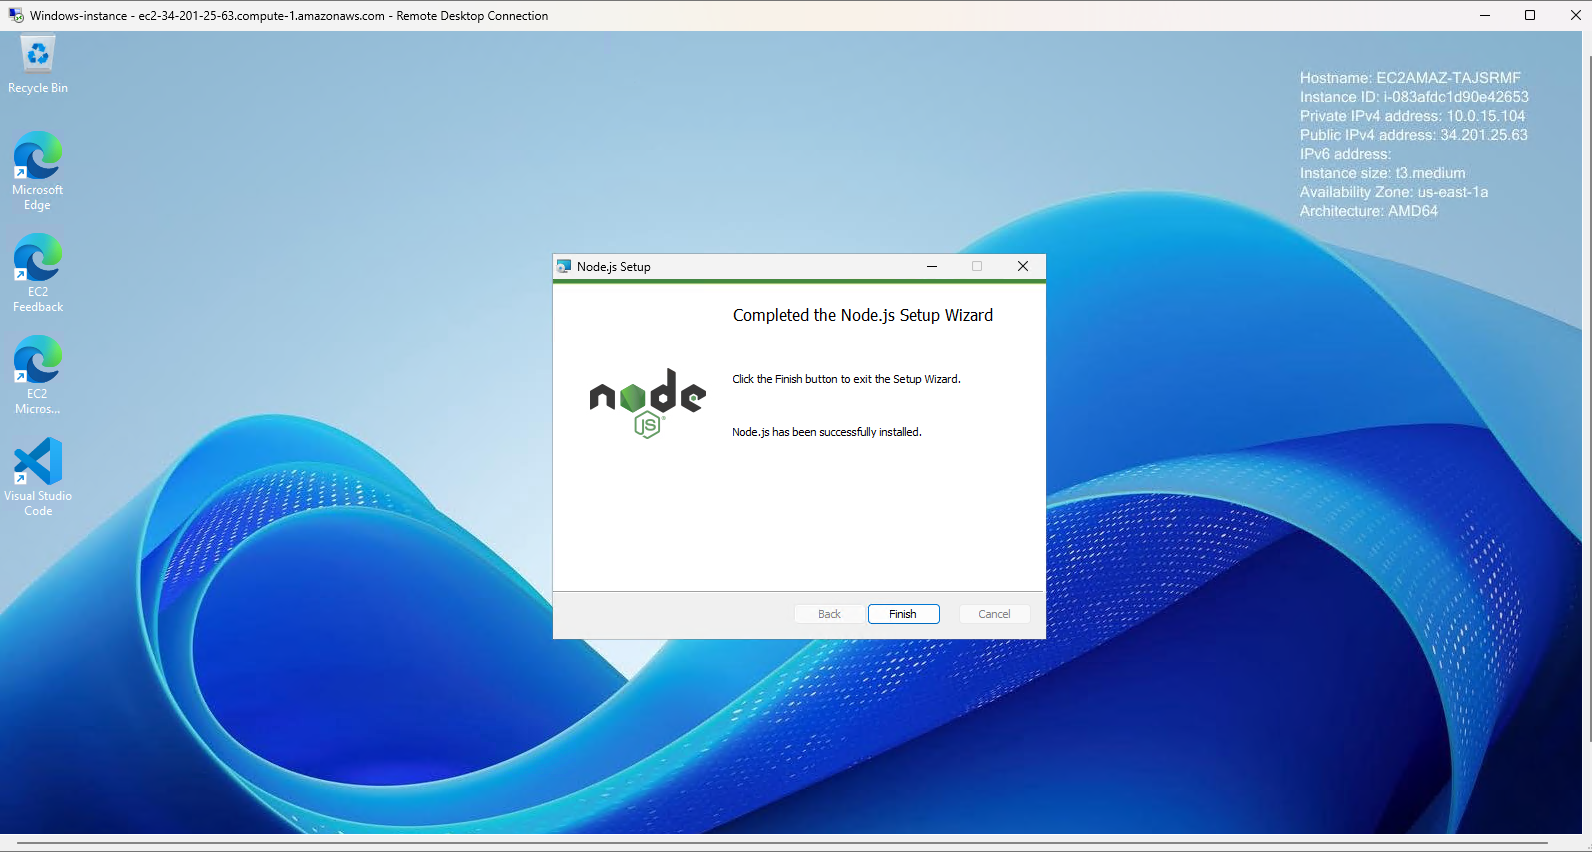Close the Remote Desktop Connection window
Screen dimensions: 1592x852
point(1575,15)
